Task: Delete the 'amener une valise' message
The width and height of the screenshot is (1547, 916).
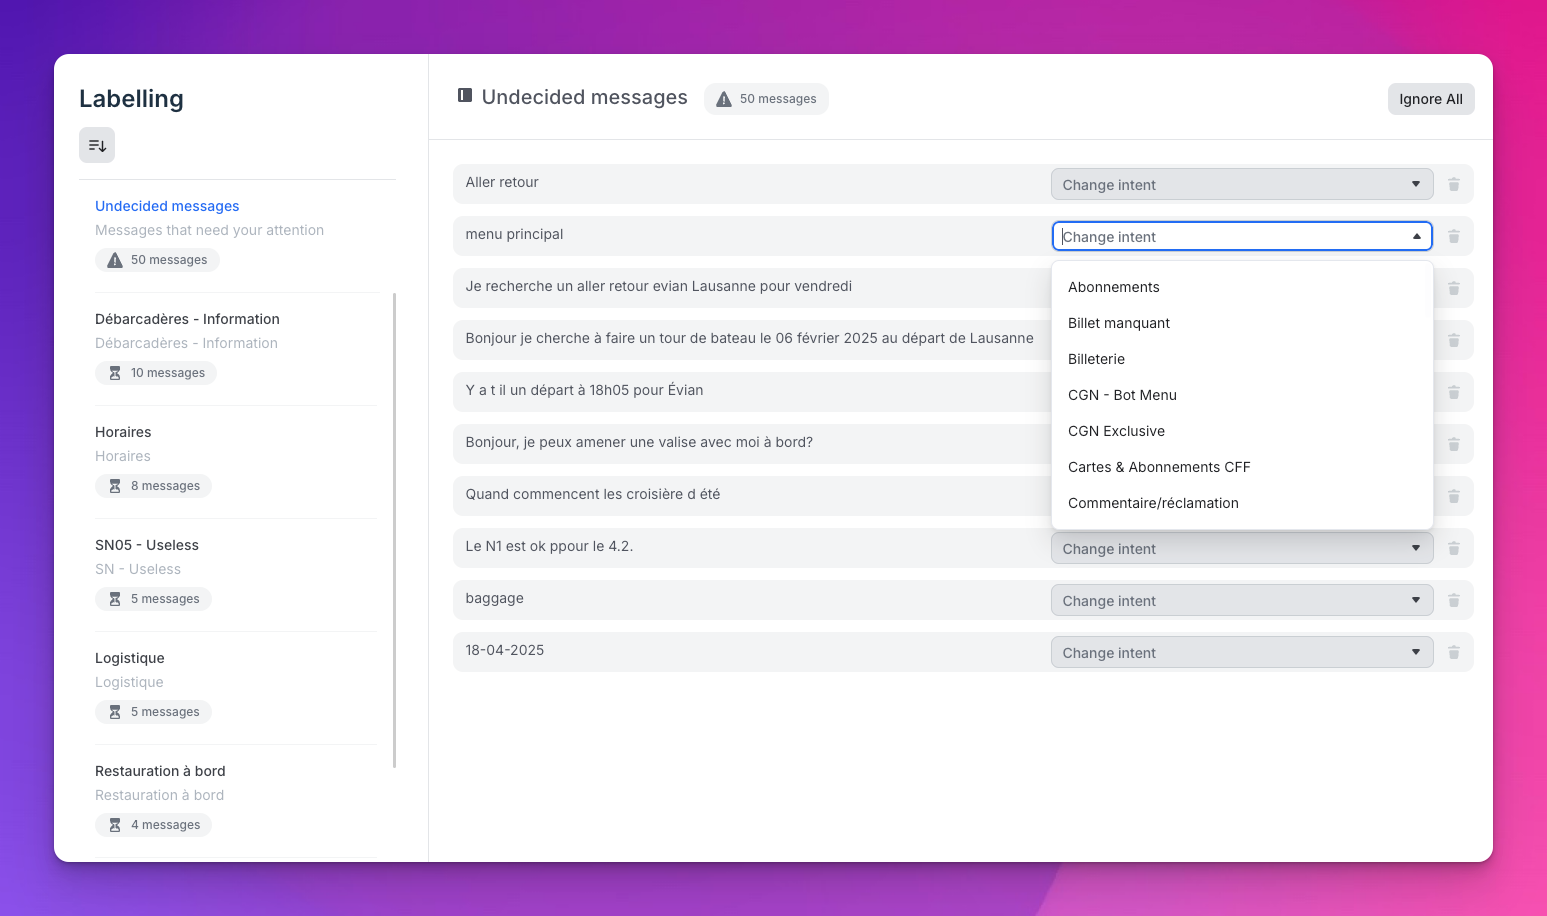Action: pos(1454,444)
